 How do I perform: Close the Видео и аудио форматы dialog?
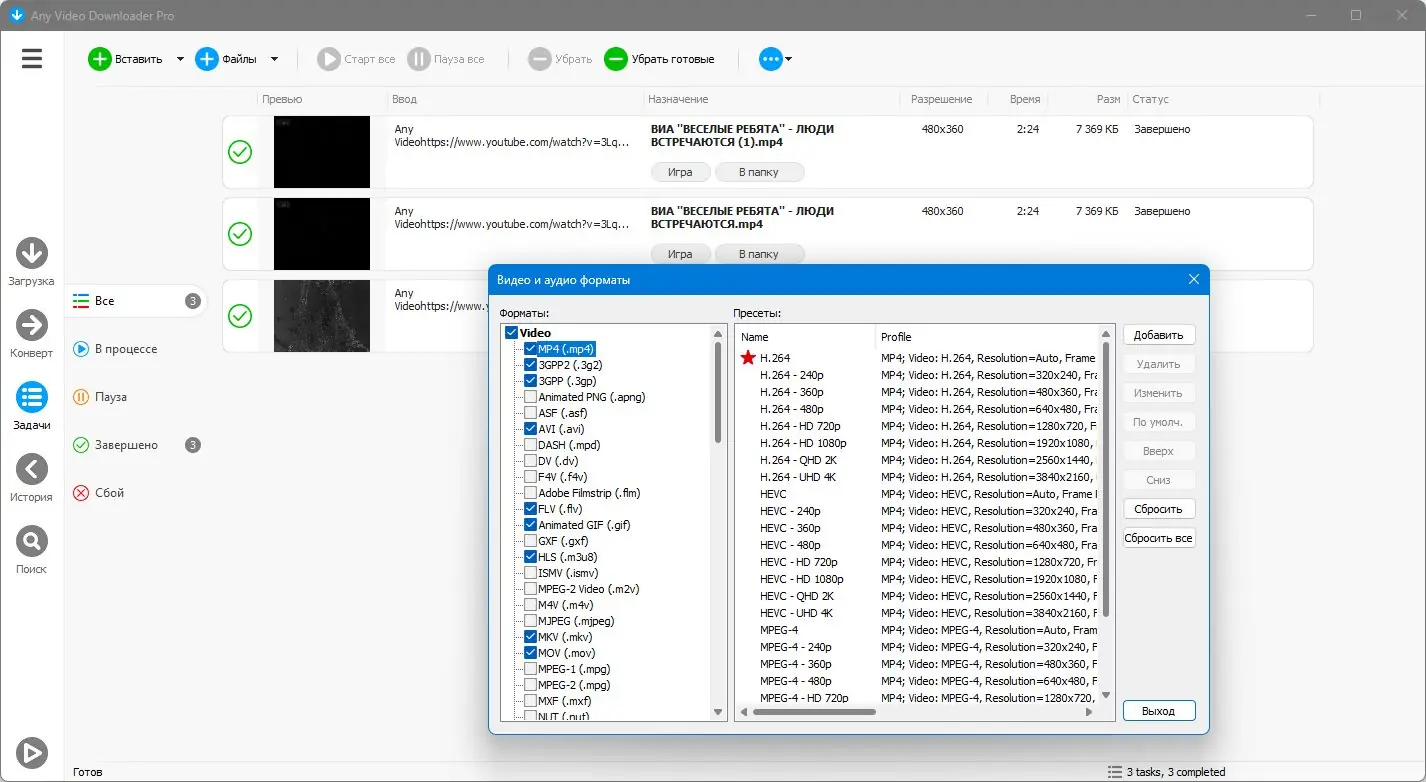(1194, 280)
